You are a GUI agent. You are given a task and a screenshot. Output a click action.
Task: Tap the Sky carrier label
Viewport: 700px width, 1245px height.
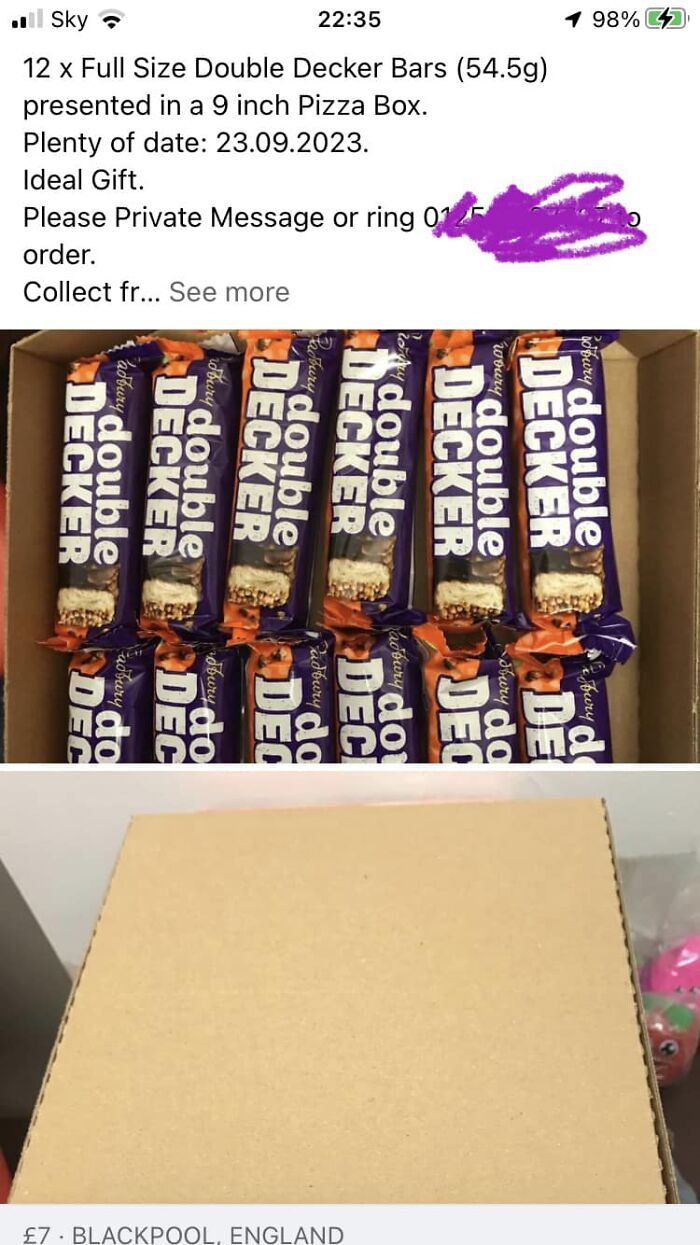[69, 19]
